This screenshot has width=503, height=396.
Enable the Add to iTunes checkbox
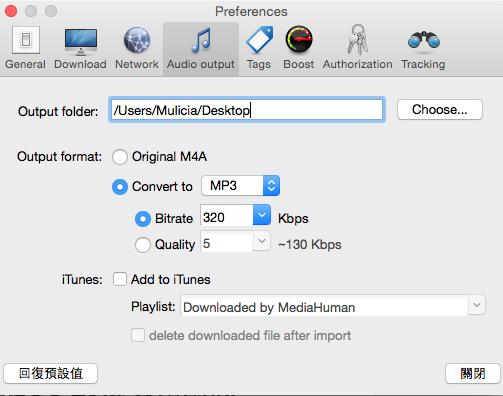pos(120,279)
